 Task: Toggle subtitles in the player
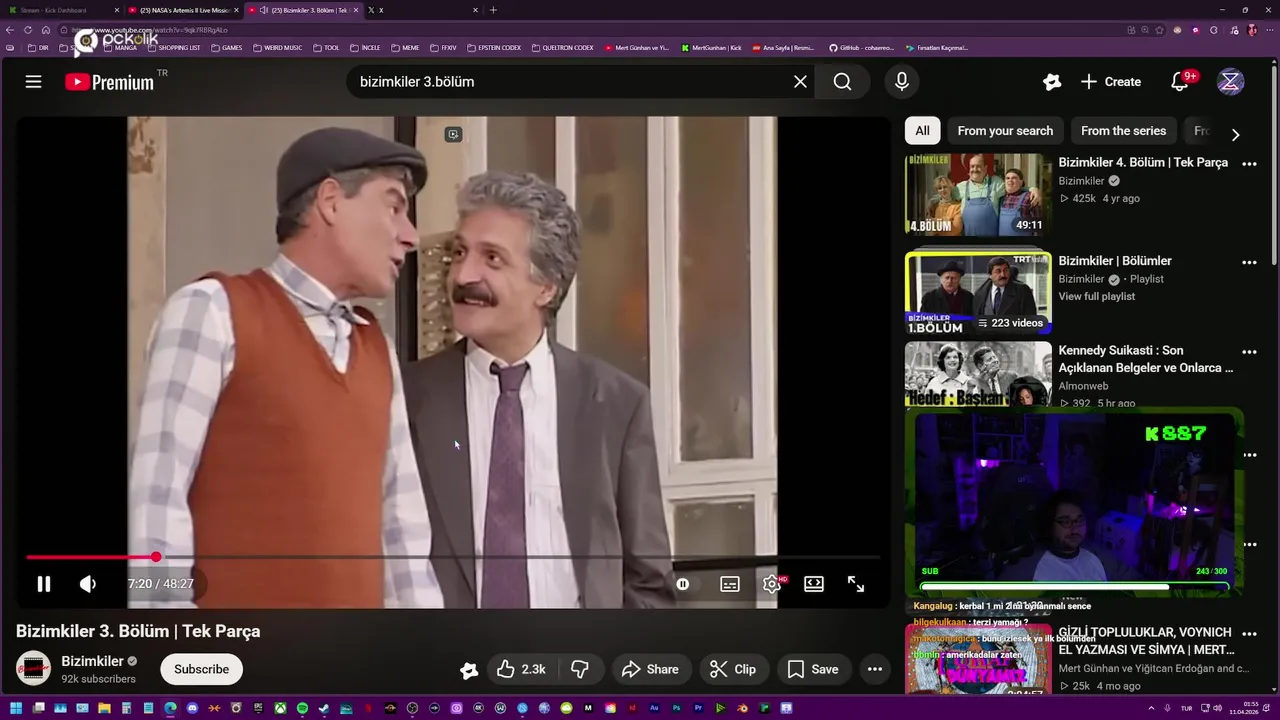pos(730,584)
